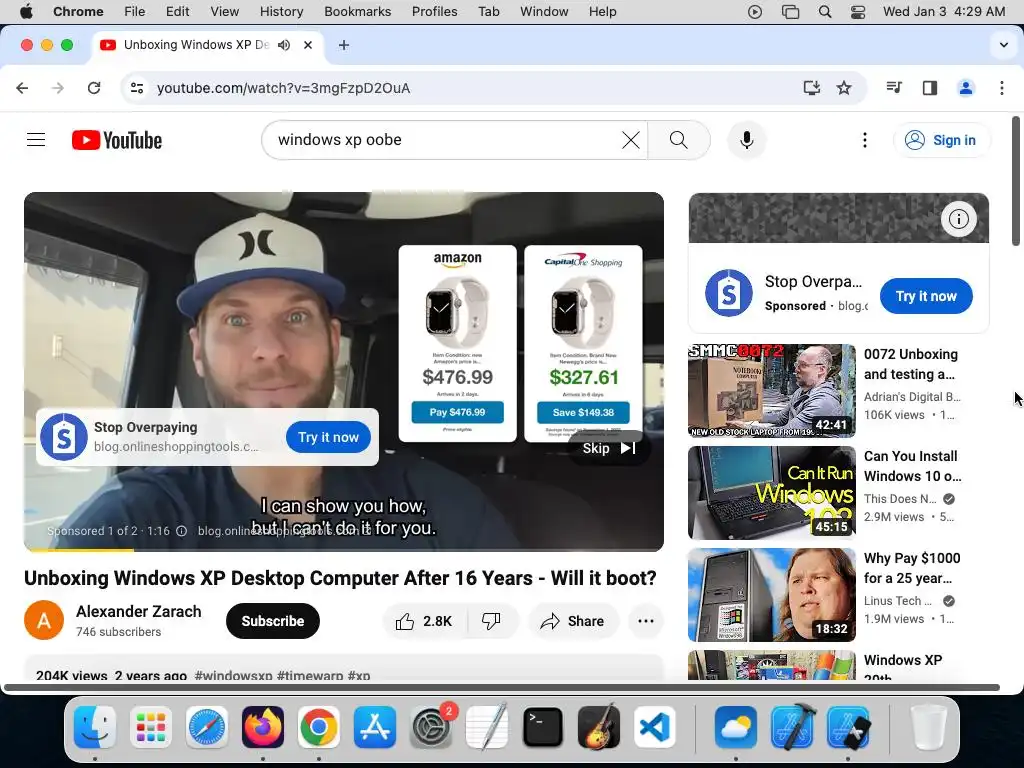Click Try it now in sidebar ad
1024x768 pixels.
926,296
